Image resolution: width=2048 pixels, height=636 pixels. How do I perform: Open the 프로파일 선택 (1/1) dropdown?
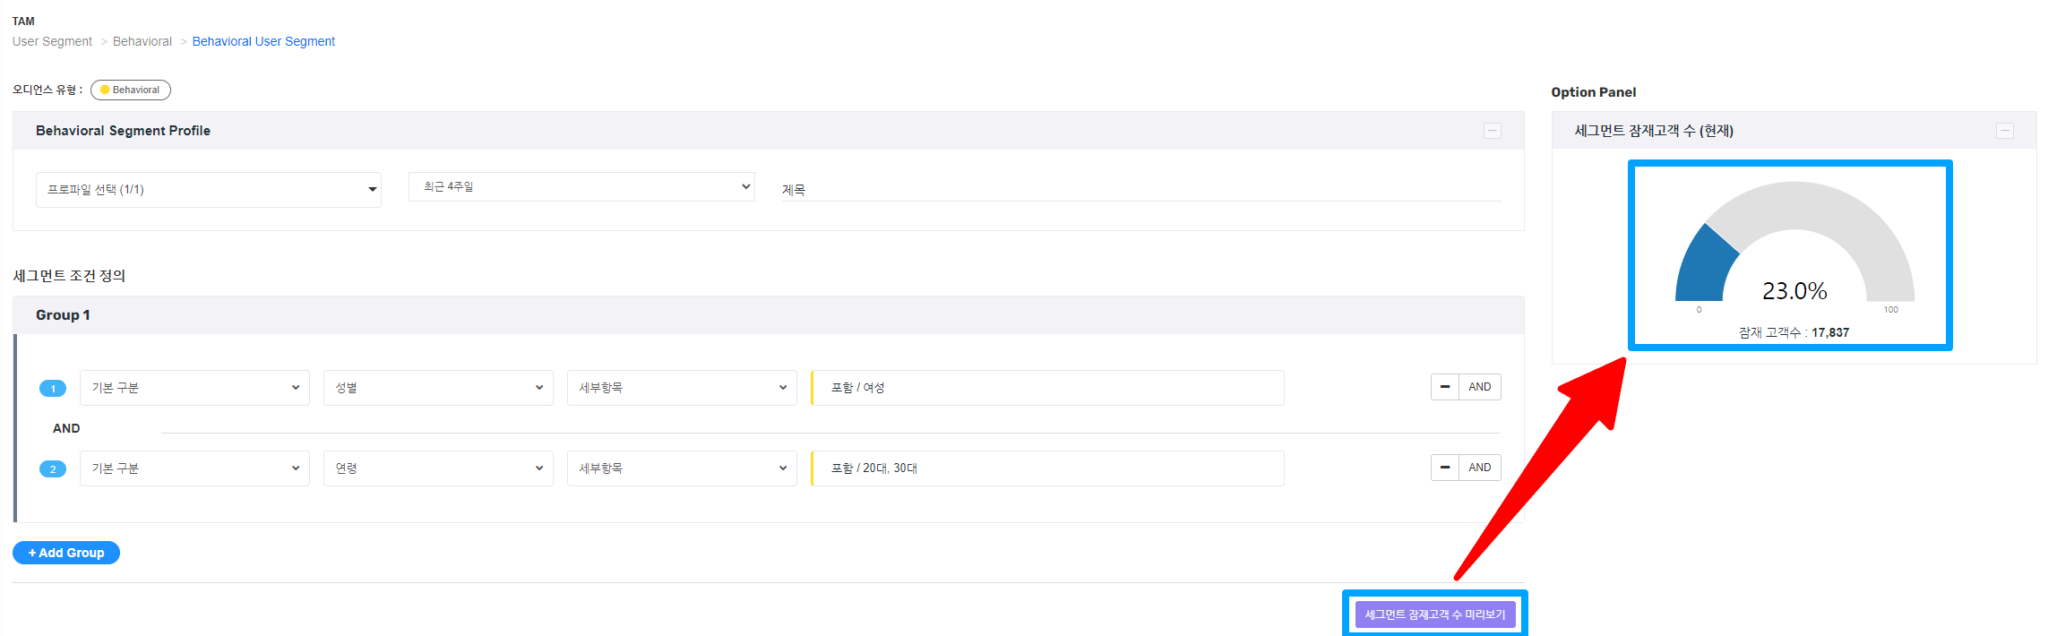tap(208, 189)
